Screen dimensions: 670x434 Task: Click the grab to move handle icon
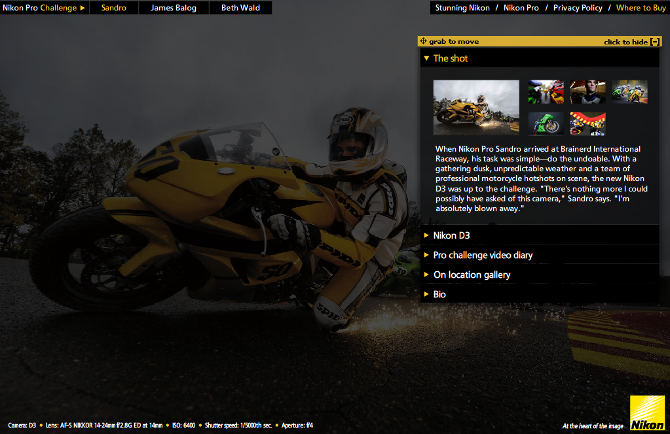(x=423, y=41)
